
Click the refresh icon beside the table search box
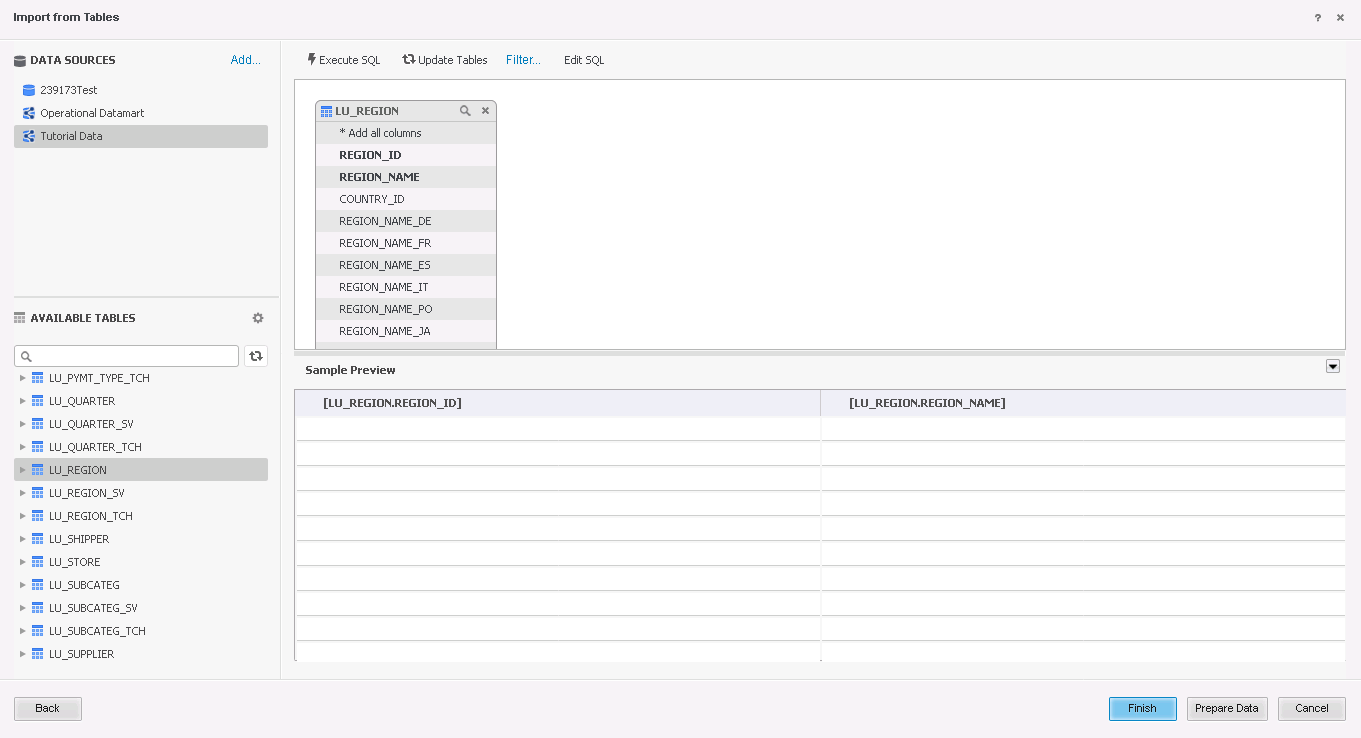(255, 356)
